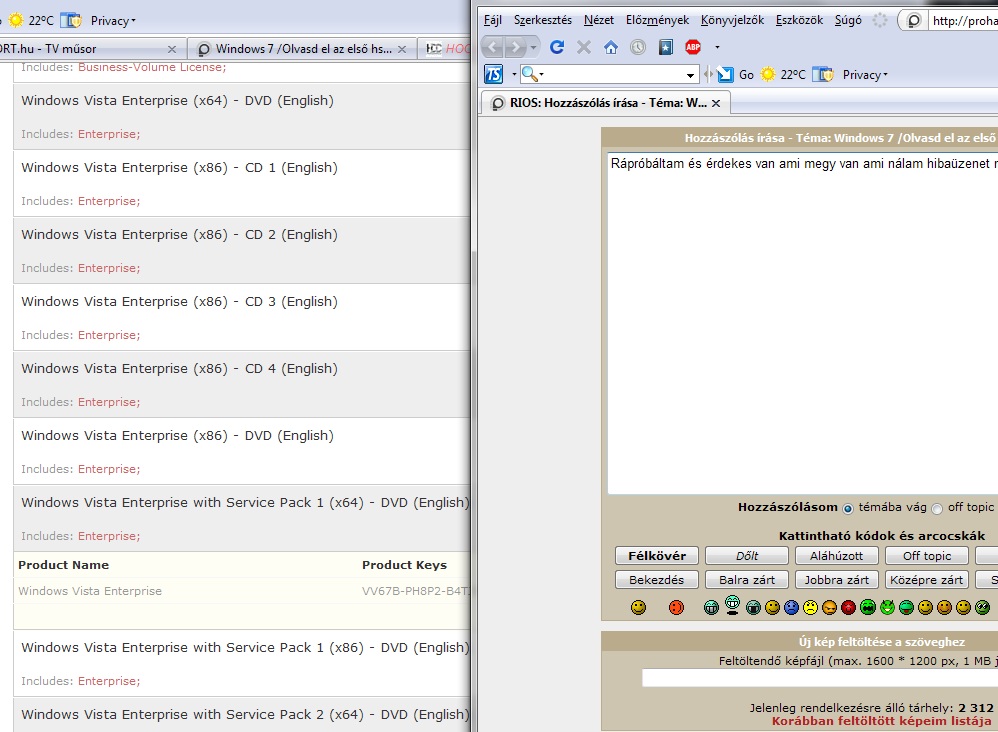
Task: Click the Go arrow icon
Action: (x=725, y=74)
